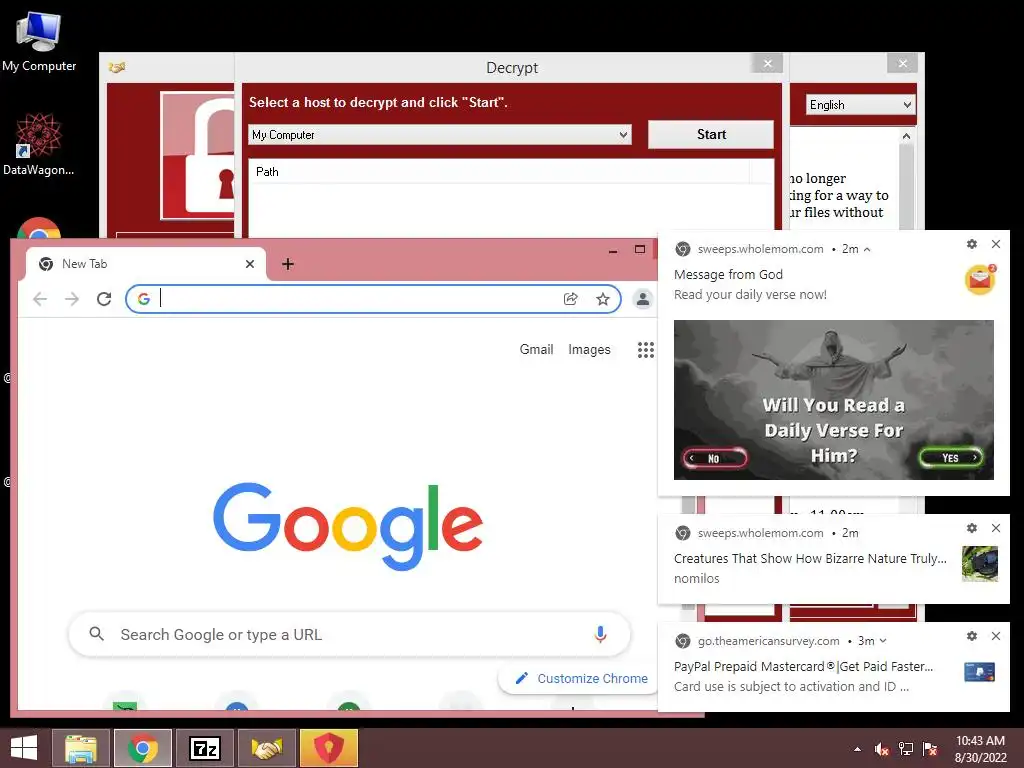This screenshot has height=768, width=1024.
Task: Minimize the Chrome window
Action: click(613, 251)
